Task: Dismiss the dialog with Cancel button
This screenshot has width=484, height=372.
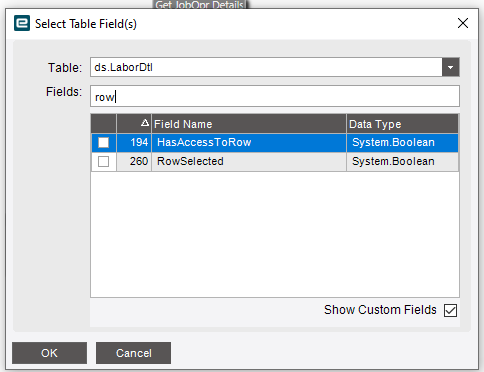Action: coord(133,353)
